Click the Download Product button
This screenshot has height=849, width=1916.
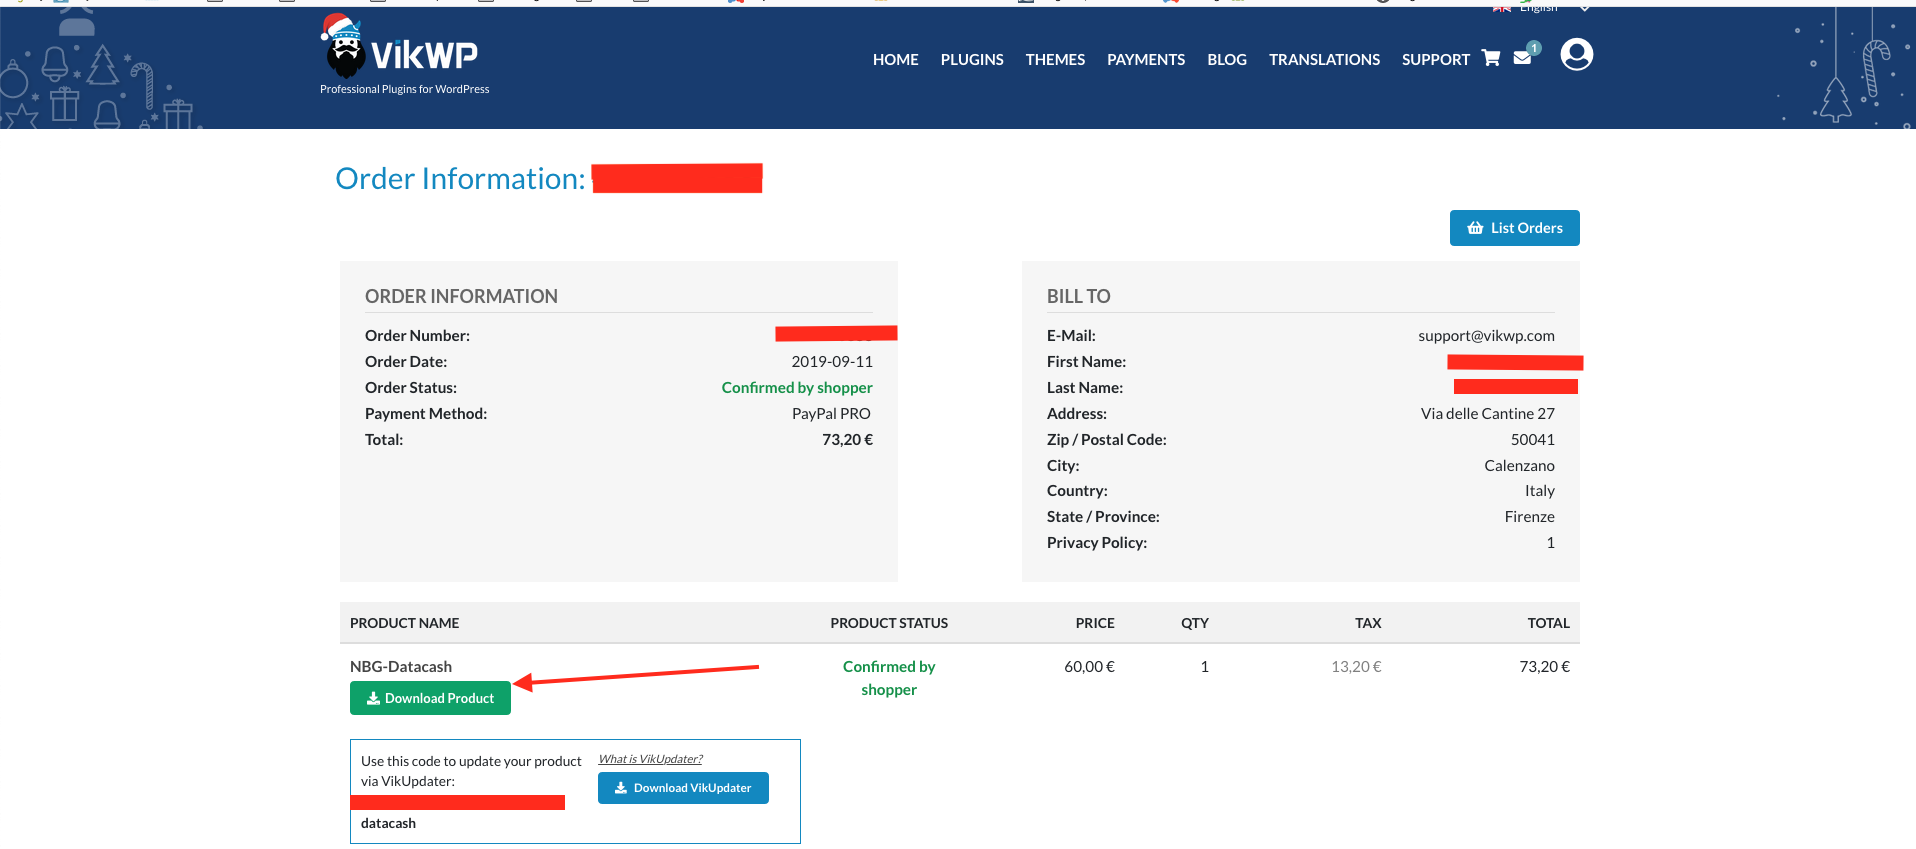pyautogui.click(x=430, y=698)
